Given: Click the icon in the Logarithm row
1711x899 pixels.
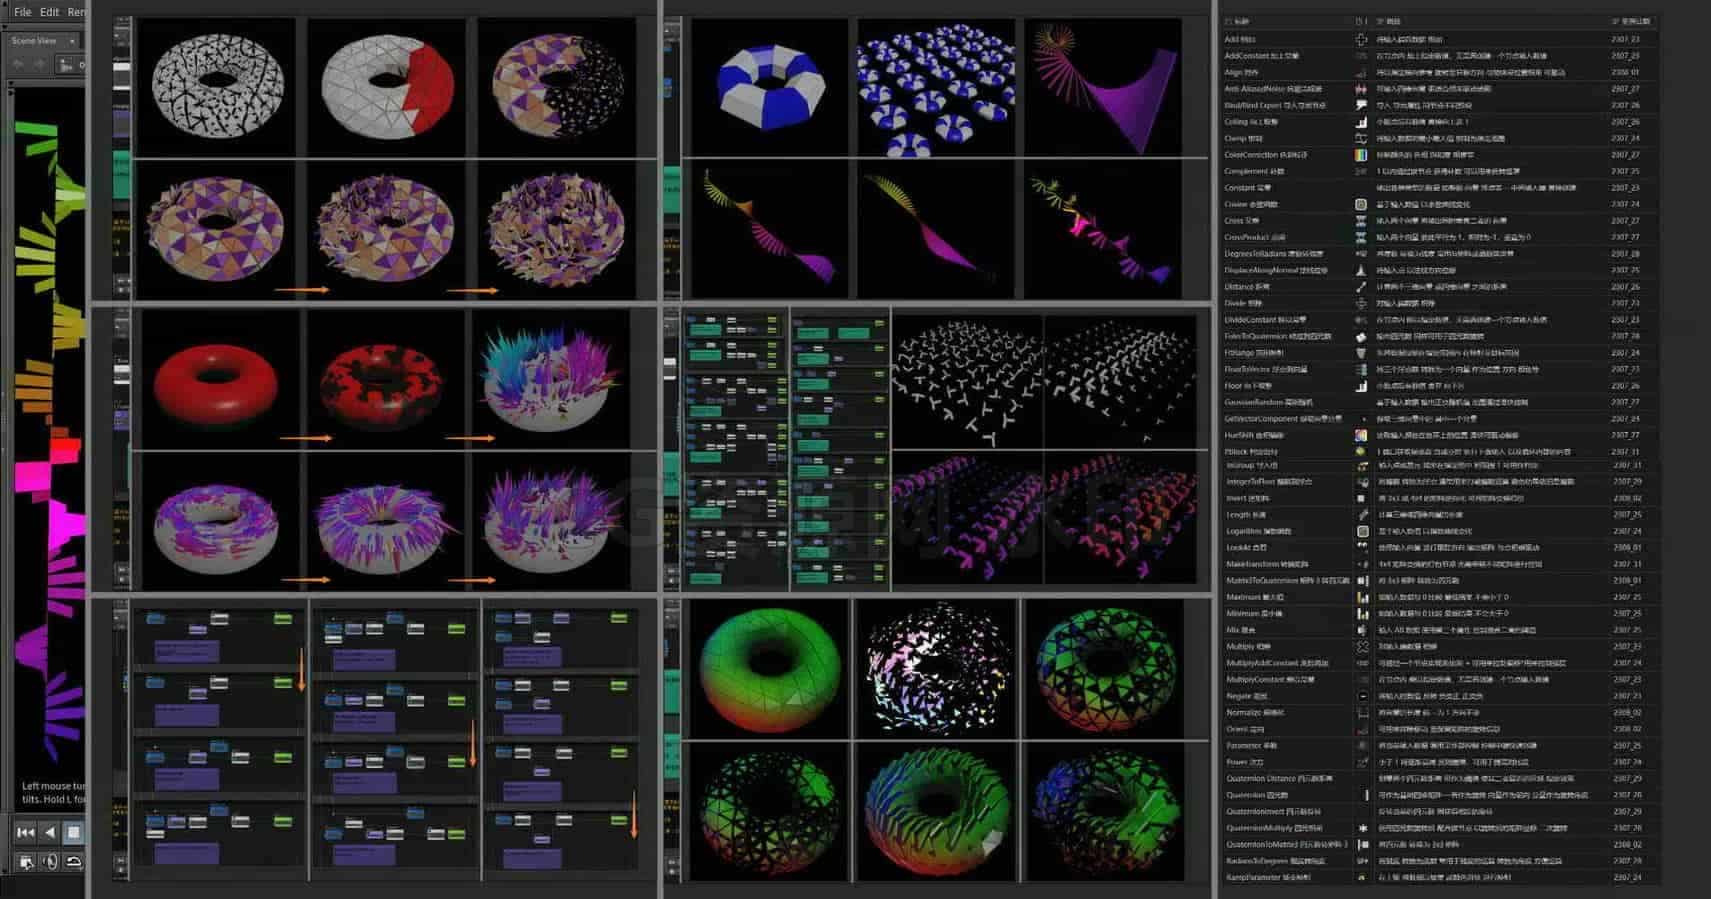Looking at the screenshot, I should tap(1362, 531).
